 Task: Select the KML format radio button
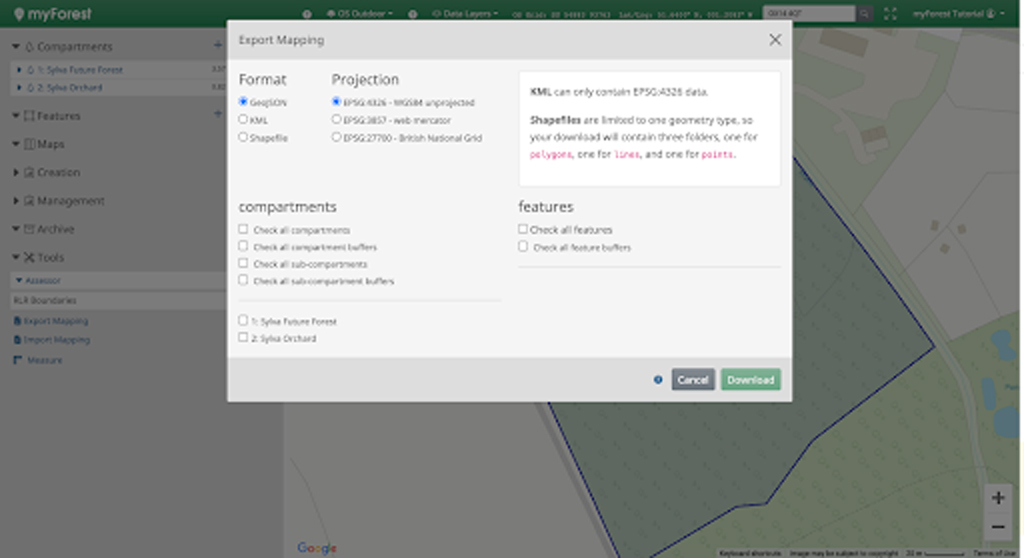243,119
